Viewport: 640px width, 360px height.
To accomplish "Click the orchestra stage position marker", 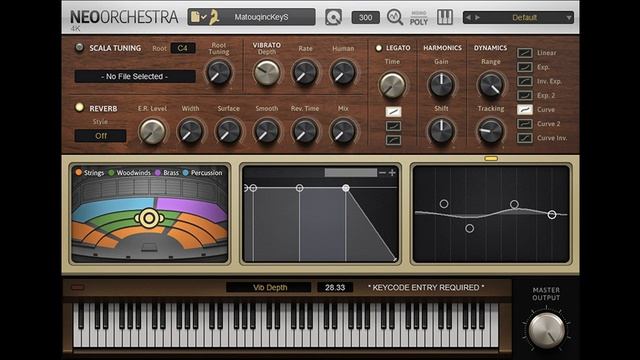I will tap(149, 218).
